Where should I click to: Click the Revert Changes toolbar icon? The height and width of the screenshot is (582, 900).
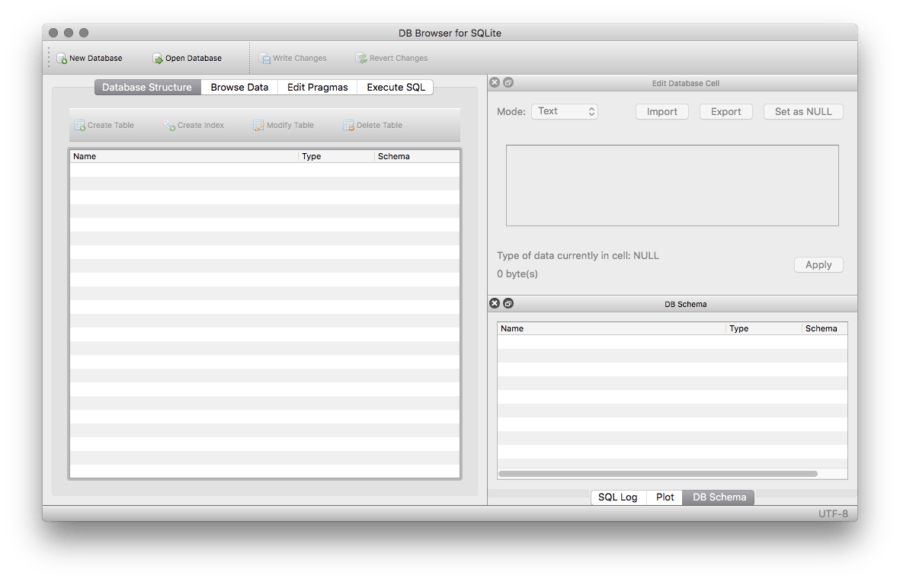tap(362, 59)
